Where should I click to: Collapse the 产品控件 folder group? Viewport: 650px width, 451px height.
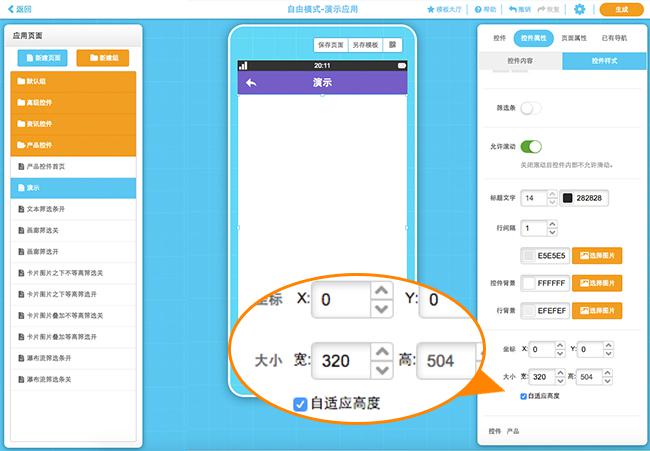point(76,146)
